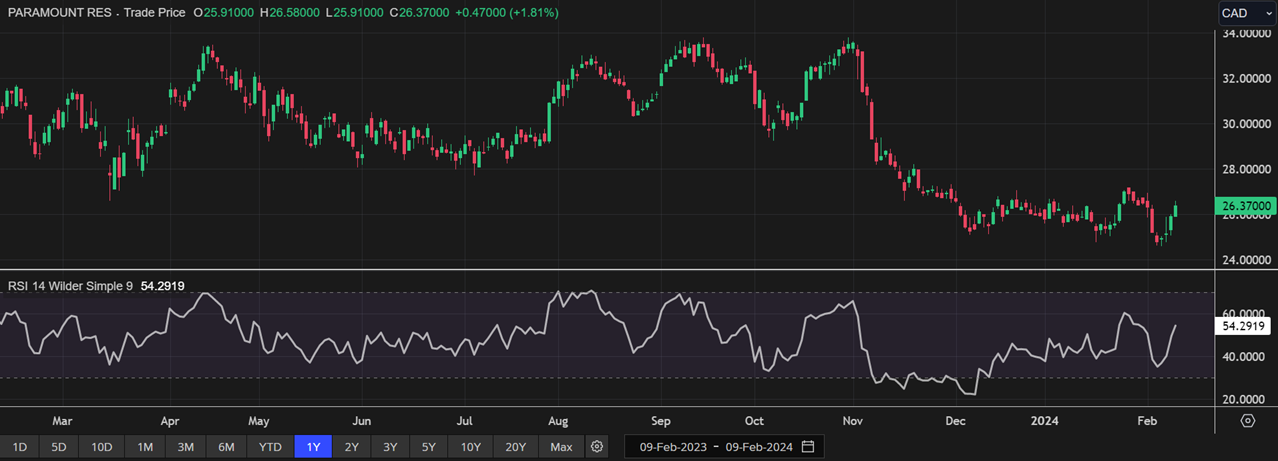Select the Max time range
The height and width of the screenshot is (461, 1278).
(x=561, y=446)
